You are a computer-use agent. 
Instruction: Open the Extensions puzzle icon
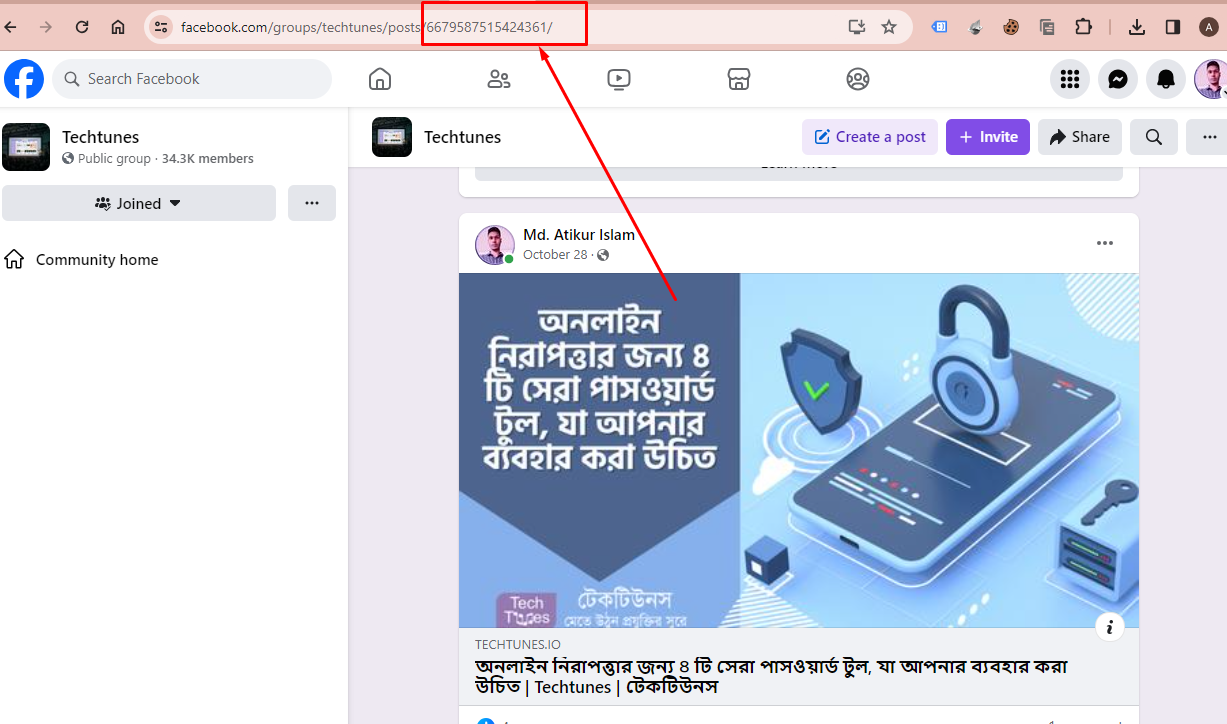(1083, 27)
